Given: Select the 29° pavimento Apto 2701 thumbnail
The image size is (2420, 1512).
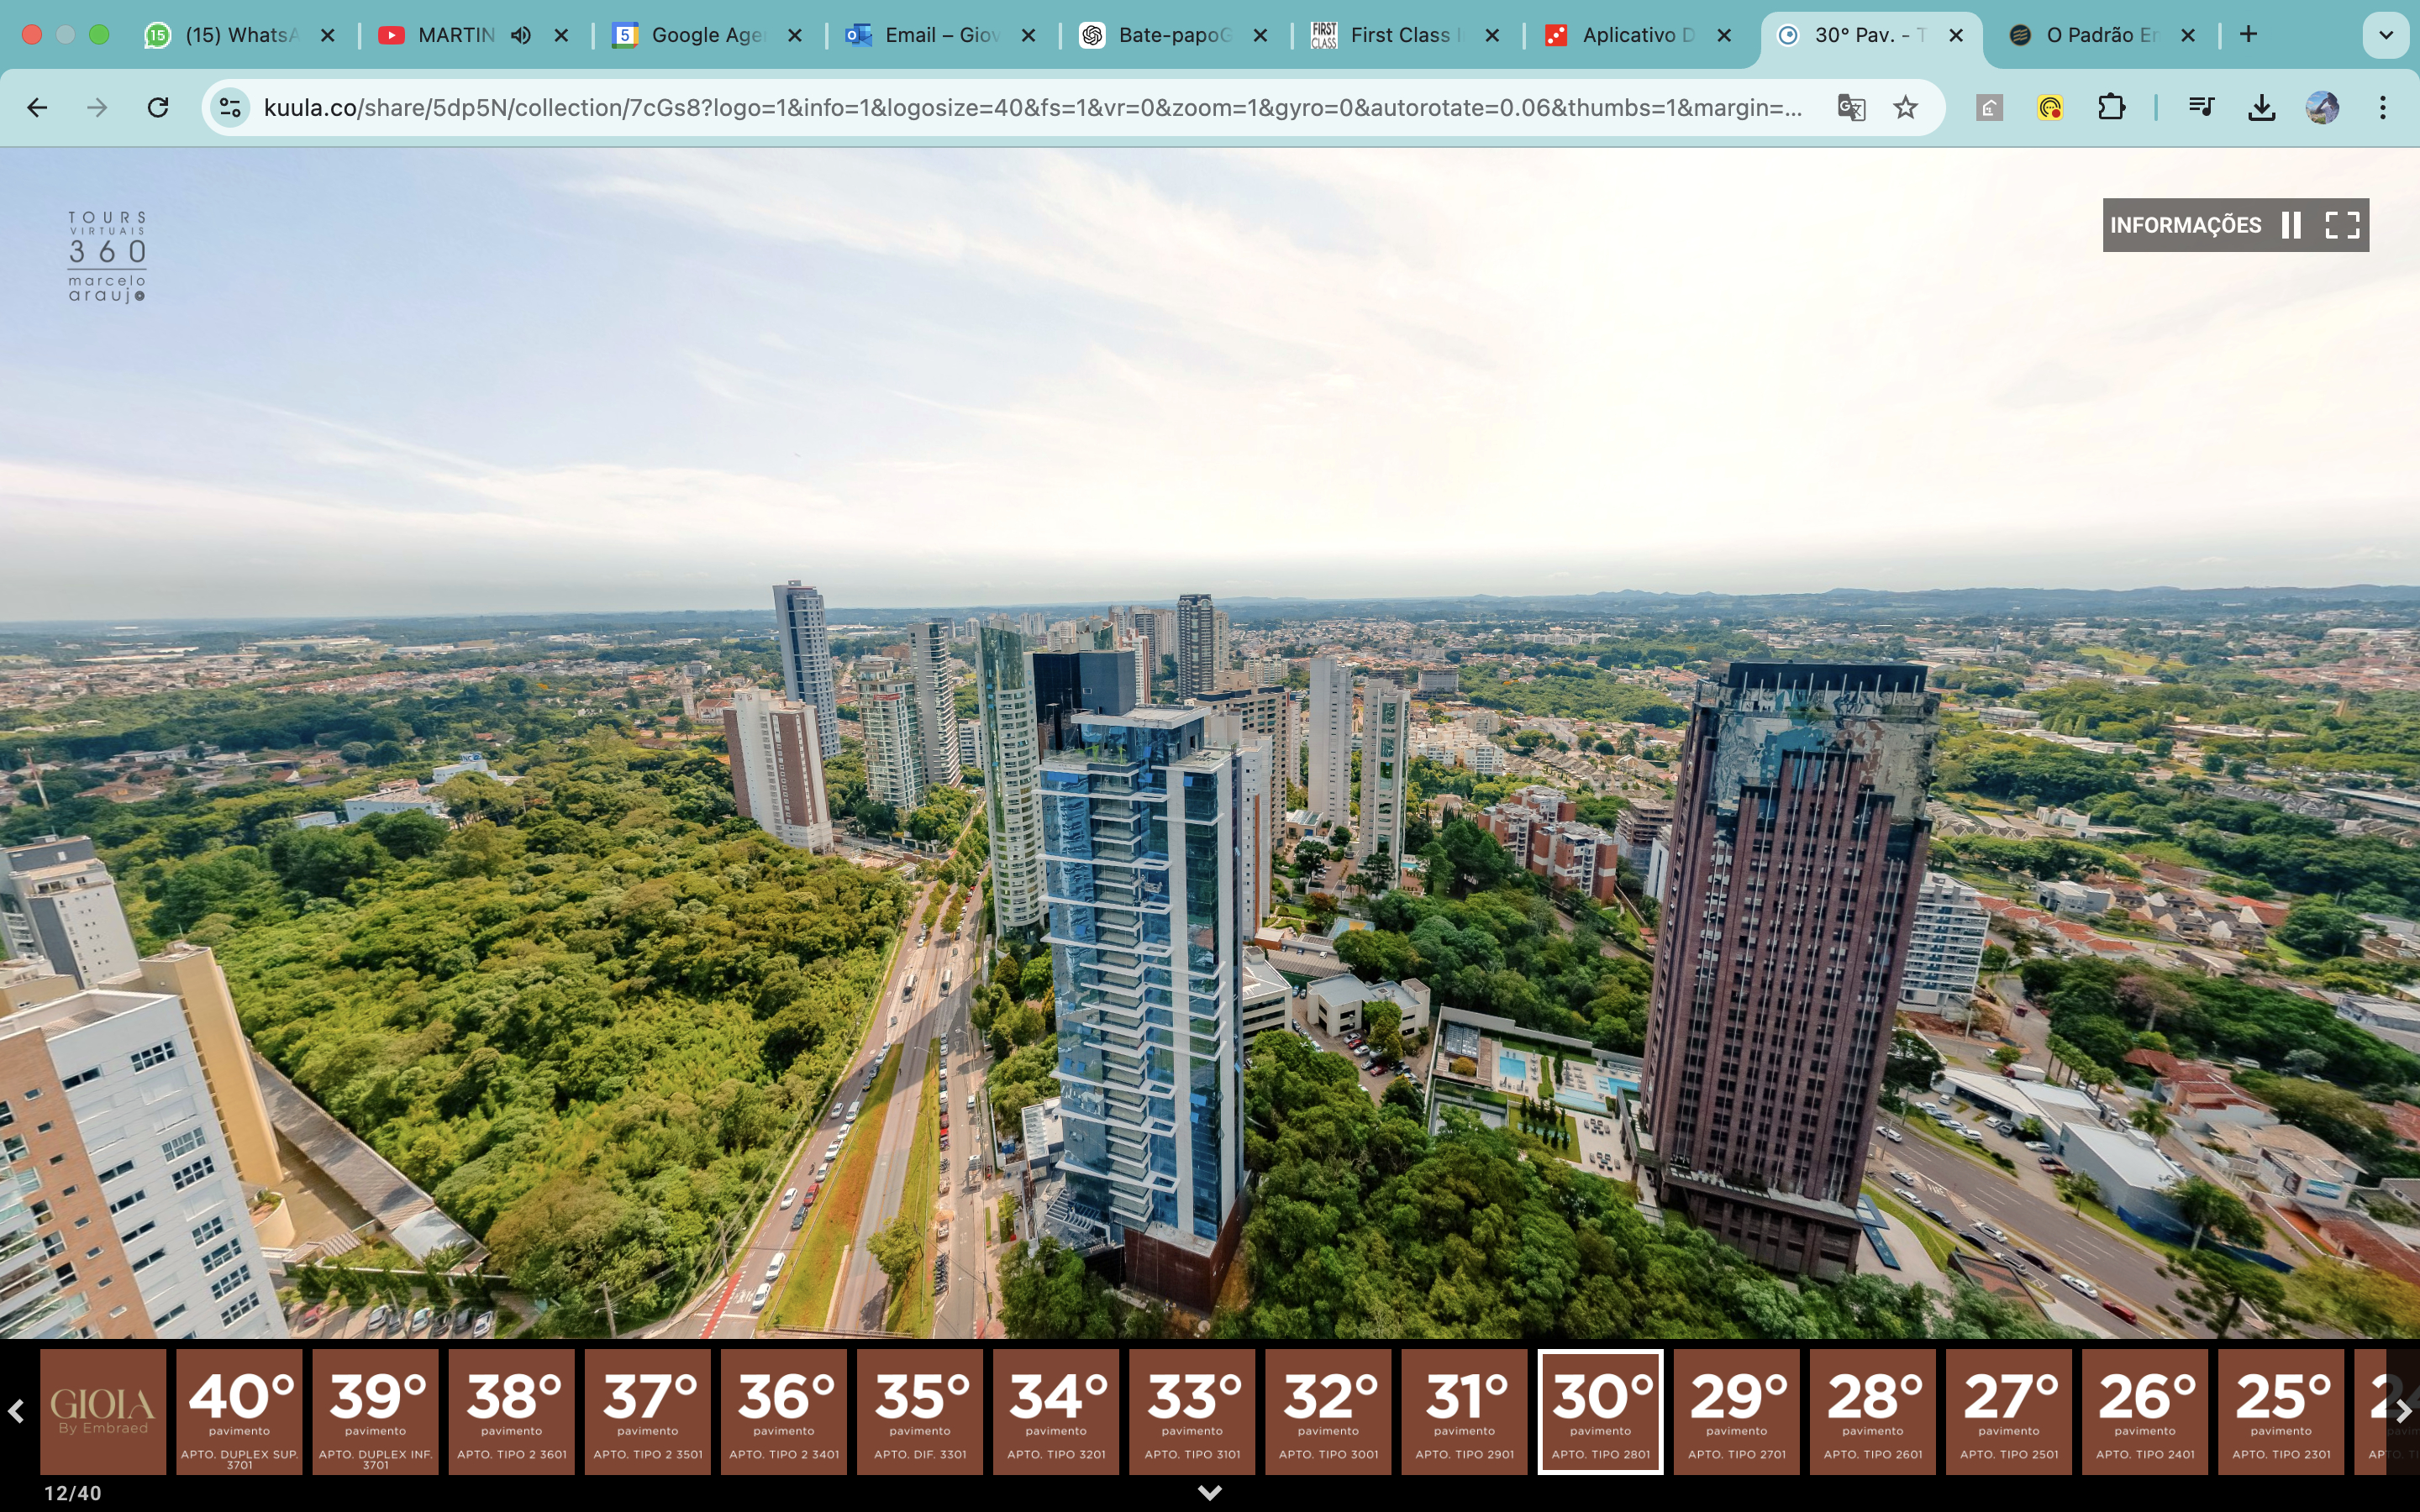Looking at the screenshot, I should [x=1736, y=1411].
